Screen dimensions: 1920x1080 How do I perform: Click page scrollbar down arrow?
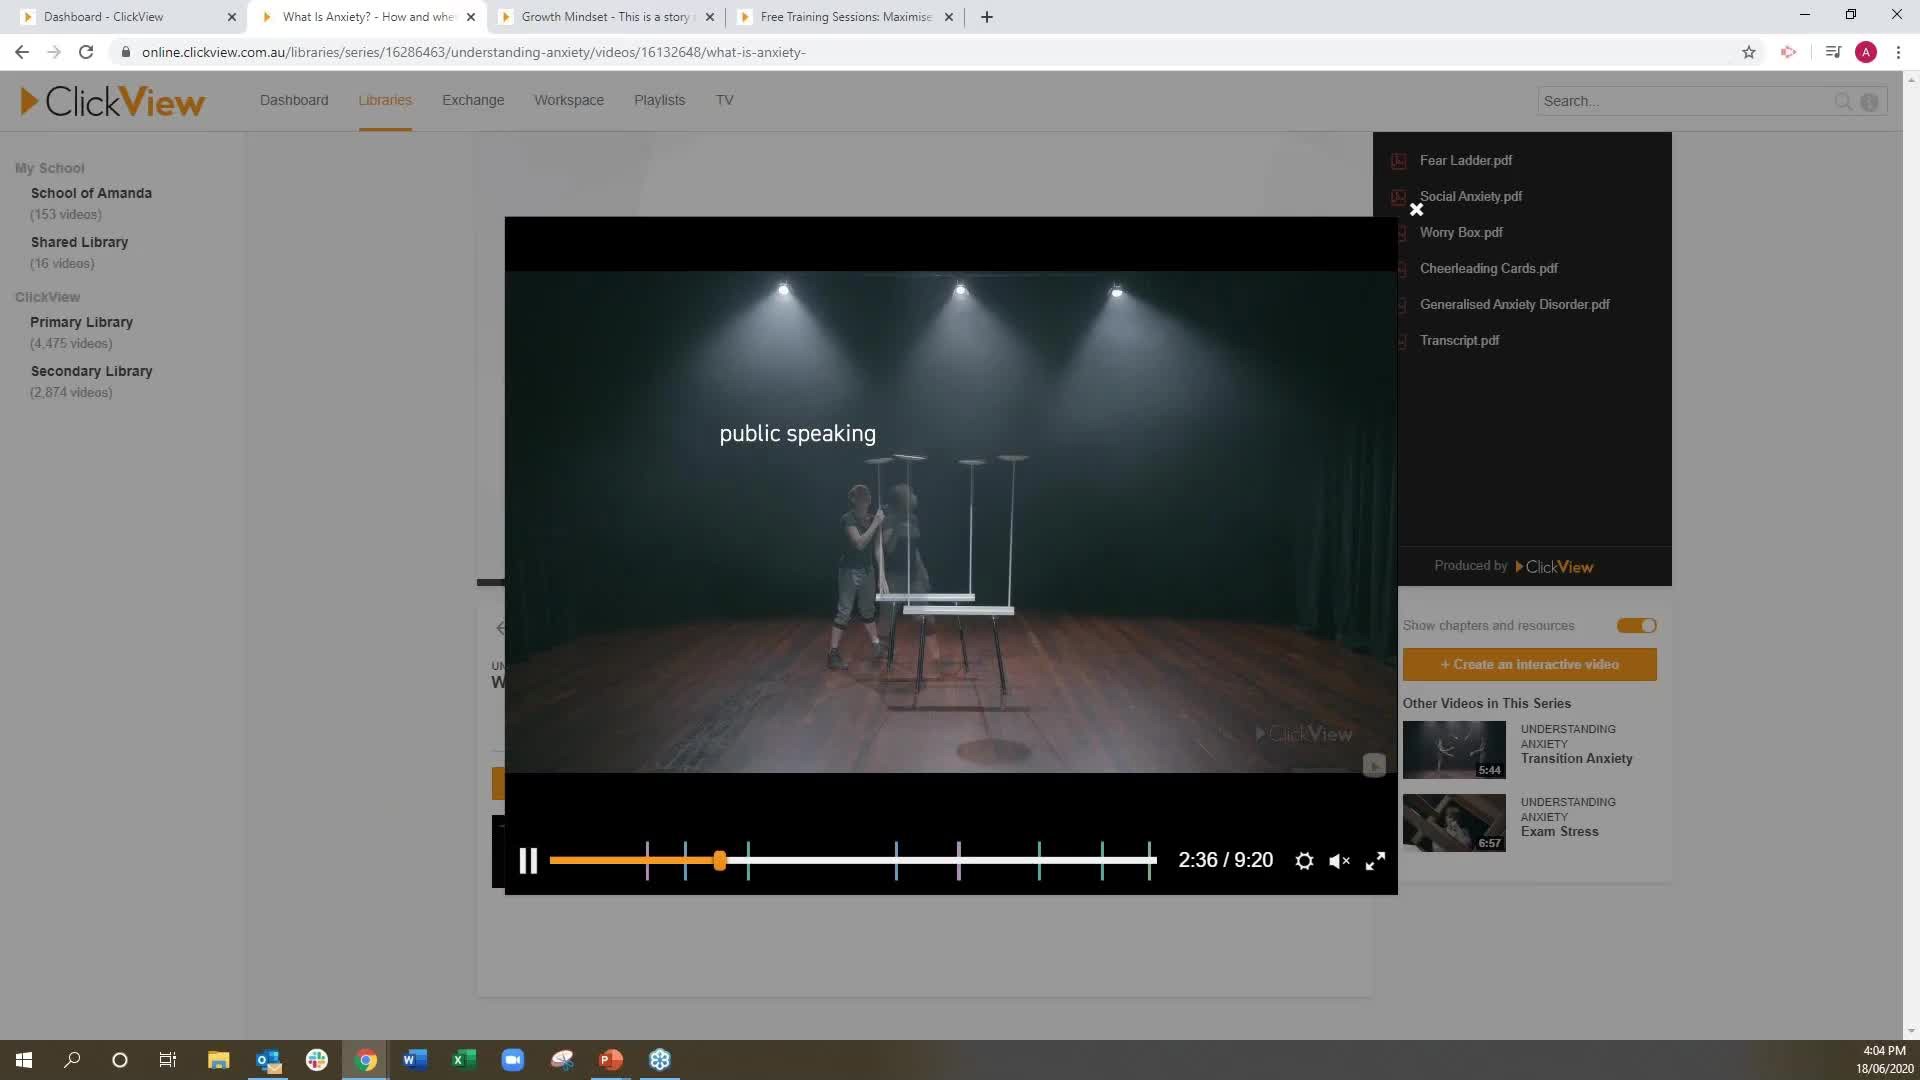pyautogui.click(x=1911, y=1031)
